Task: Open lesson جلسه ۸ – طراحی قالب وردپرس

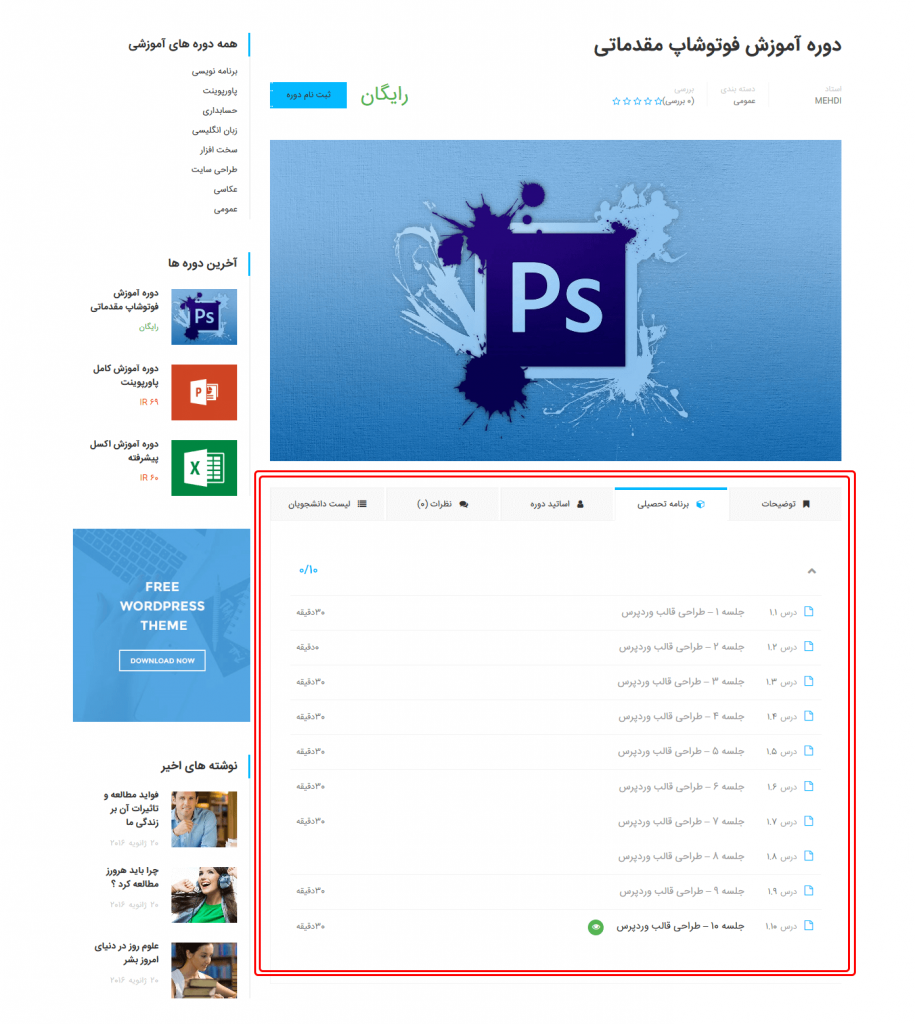Action: 681,856
